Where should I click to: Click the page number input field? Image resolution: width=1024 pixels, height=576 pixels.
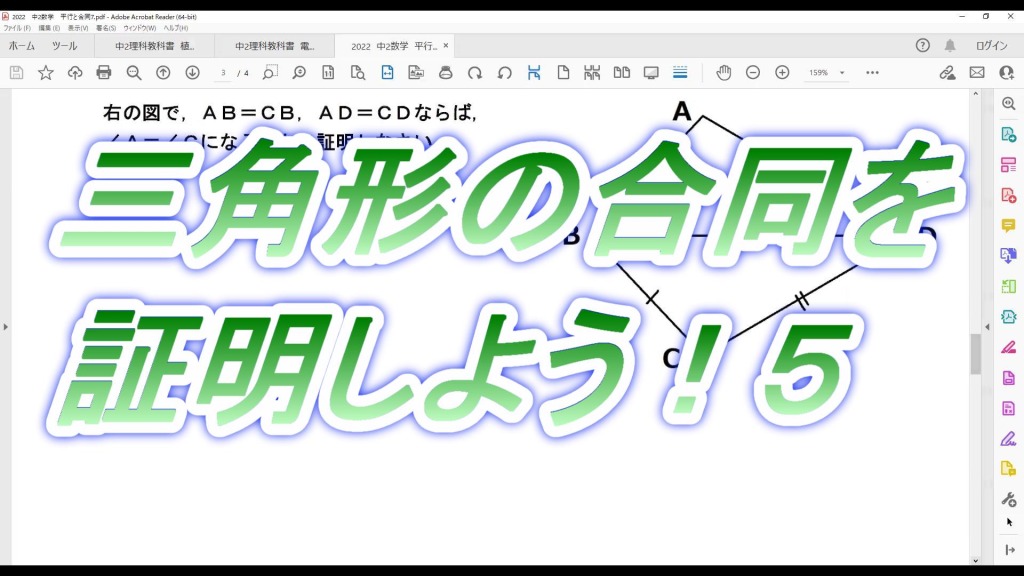coord(223,73)
